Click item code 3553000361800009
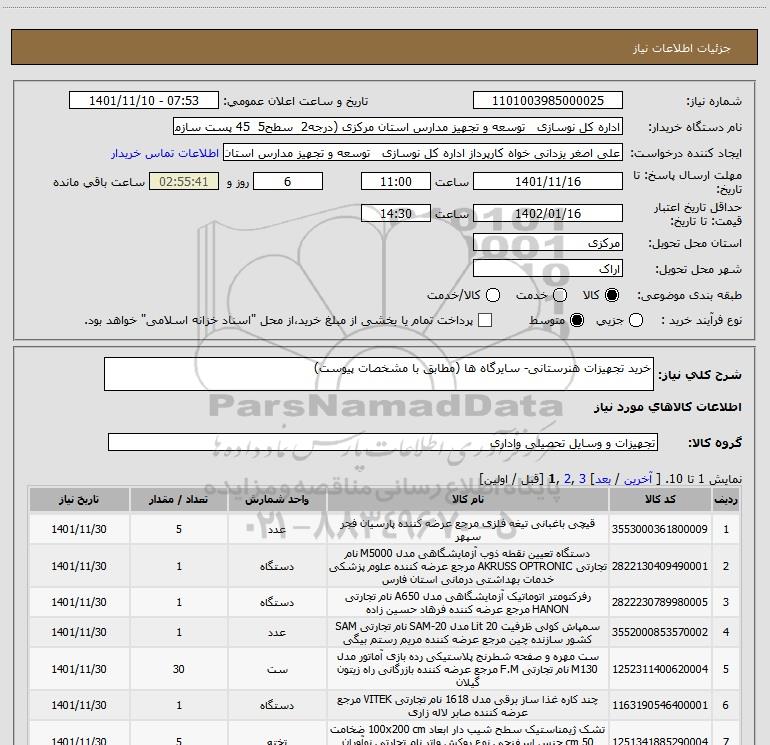Screen dimensions: 770x745 [660, 529]
